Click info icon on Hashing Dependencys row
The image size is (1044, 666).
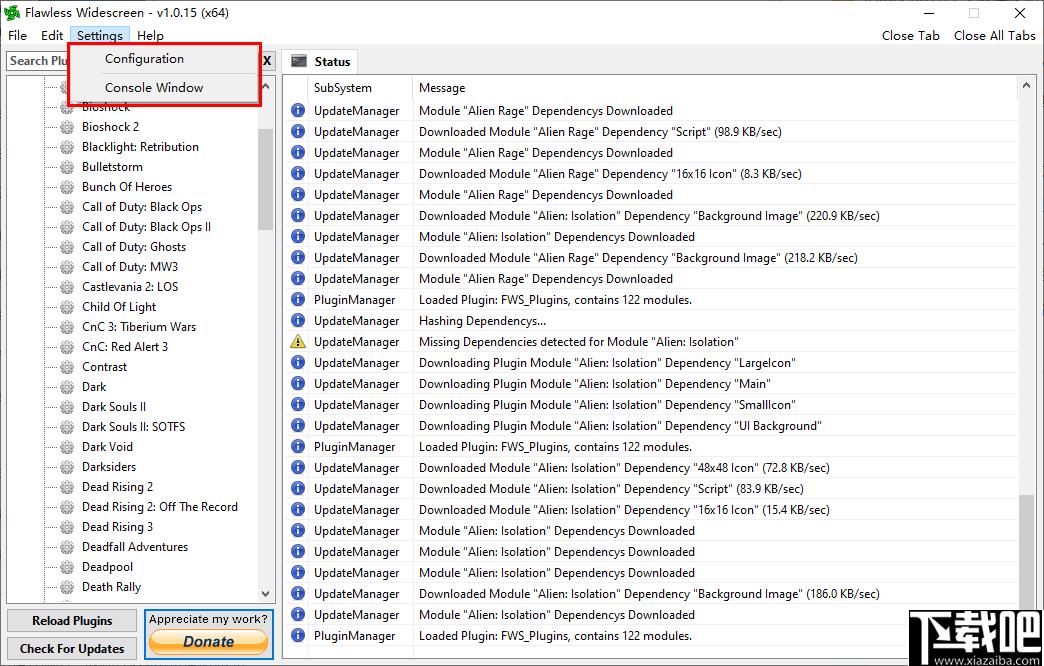click(298, 320)
